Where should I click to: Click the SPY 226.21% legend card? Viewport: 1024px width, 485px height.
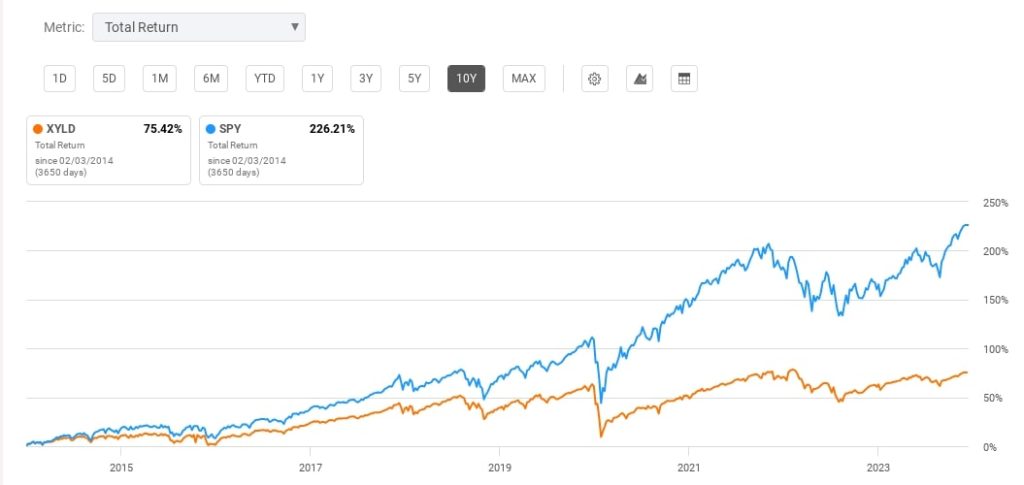tap(281, 150)
